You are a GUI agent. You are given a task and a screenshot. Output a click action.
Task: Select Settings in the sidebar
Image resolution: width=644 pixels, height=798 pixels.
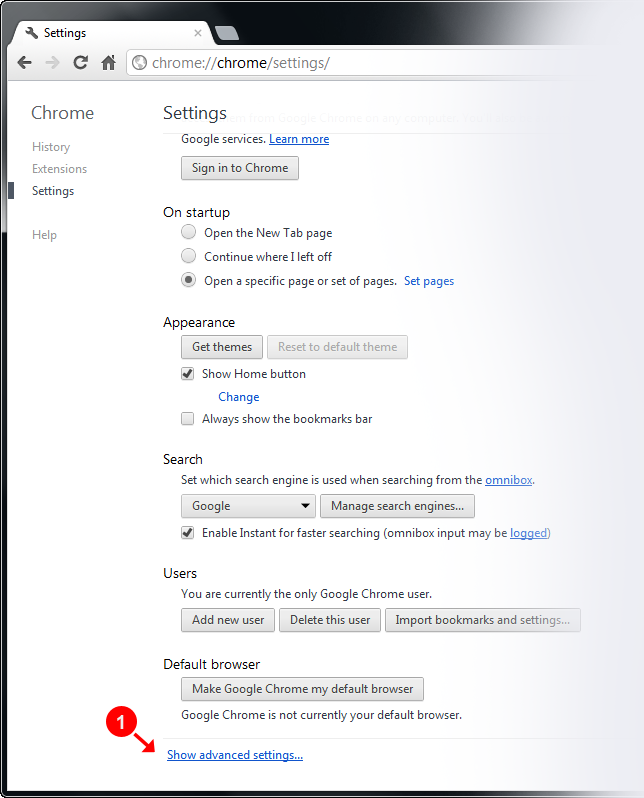[x=53, y=191]
